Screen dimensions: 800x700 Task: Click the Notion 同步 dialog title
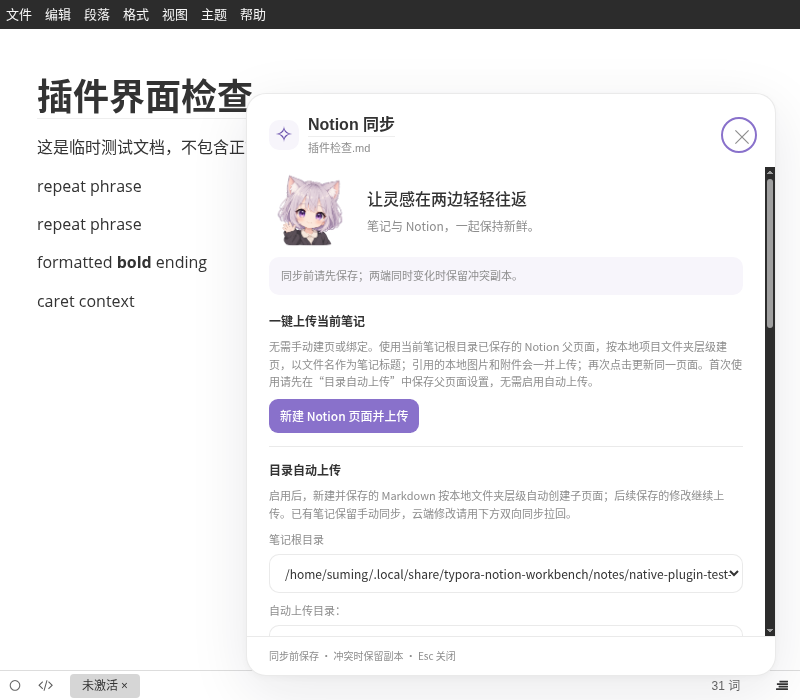(x=351, y=124)
